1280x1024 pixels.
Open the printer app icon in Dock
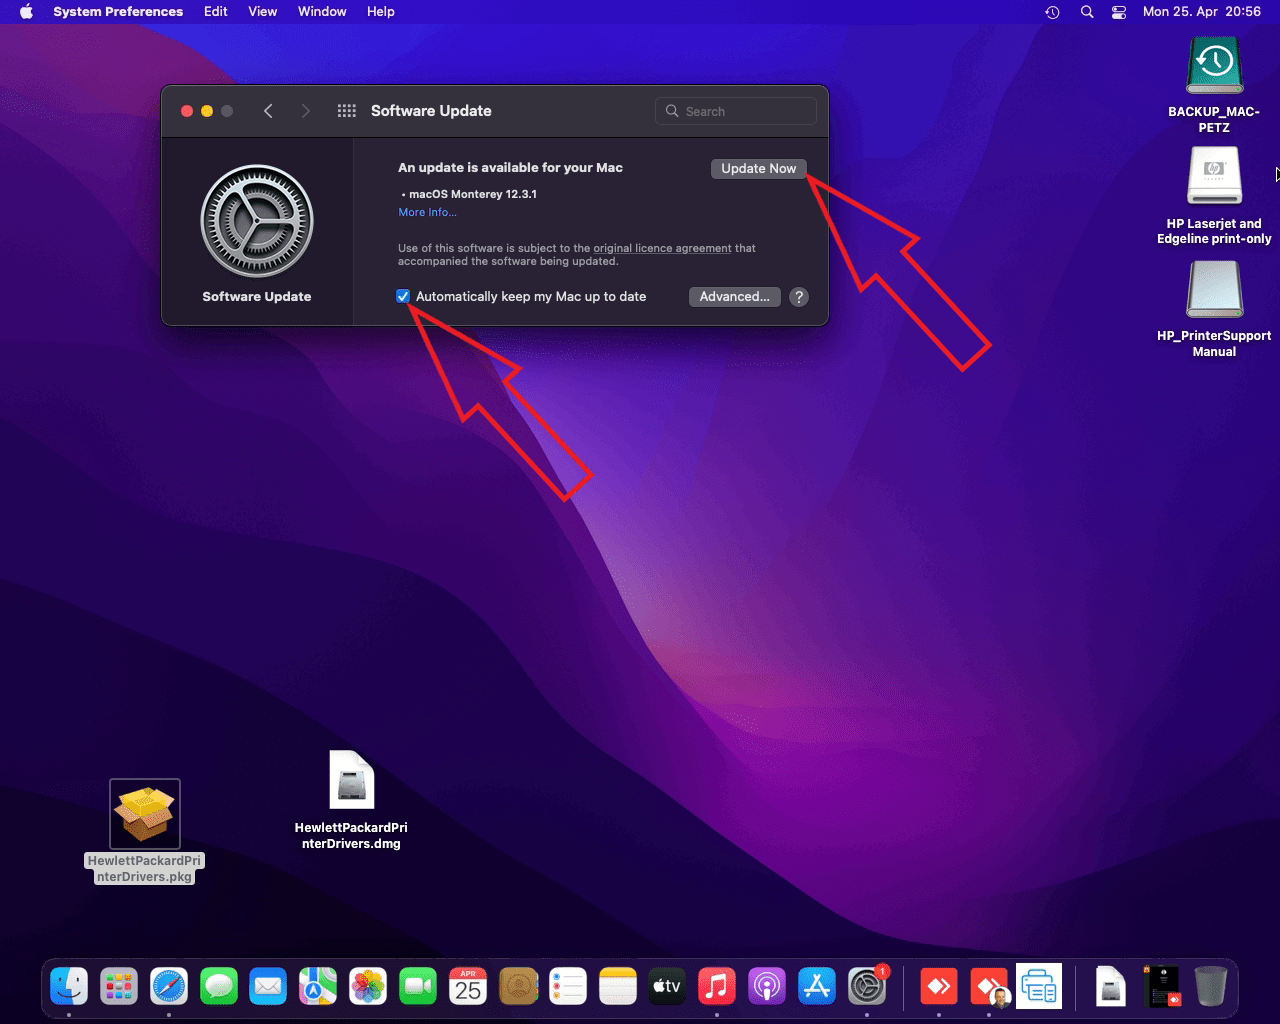(1039, 987)
